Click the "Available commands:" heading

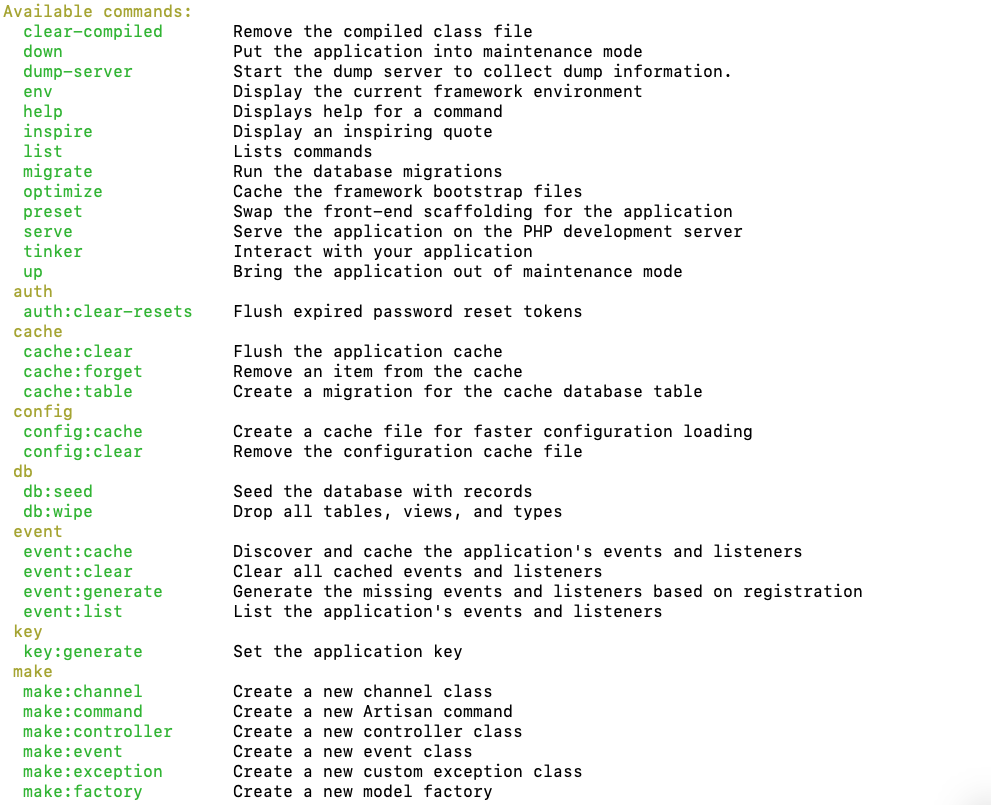(97, 11)
